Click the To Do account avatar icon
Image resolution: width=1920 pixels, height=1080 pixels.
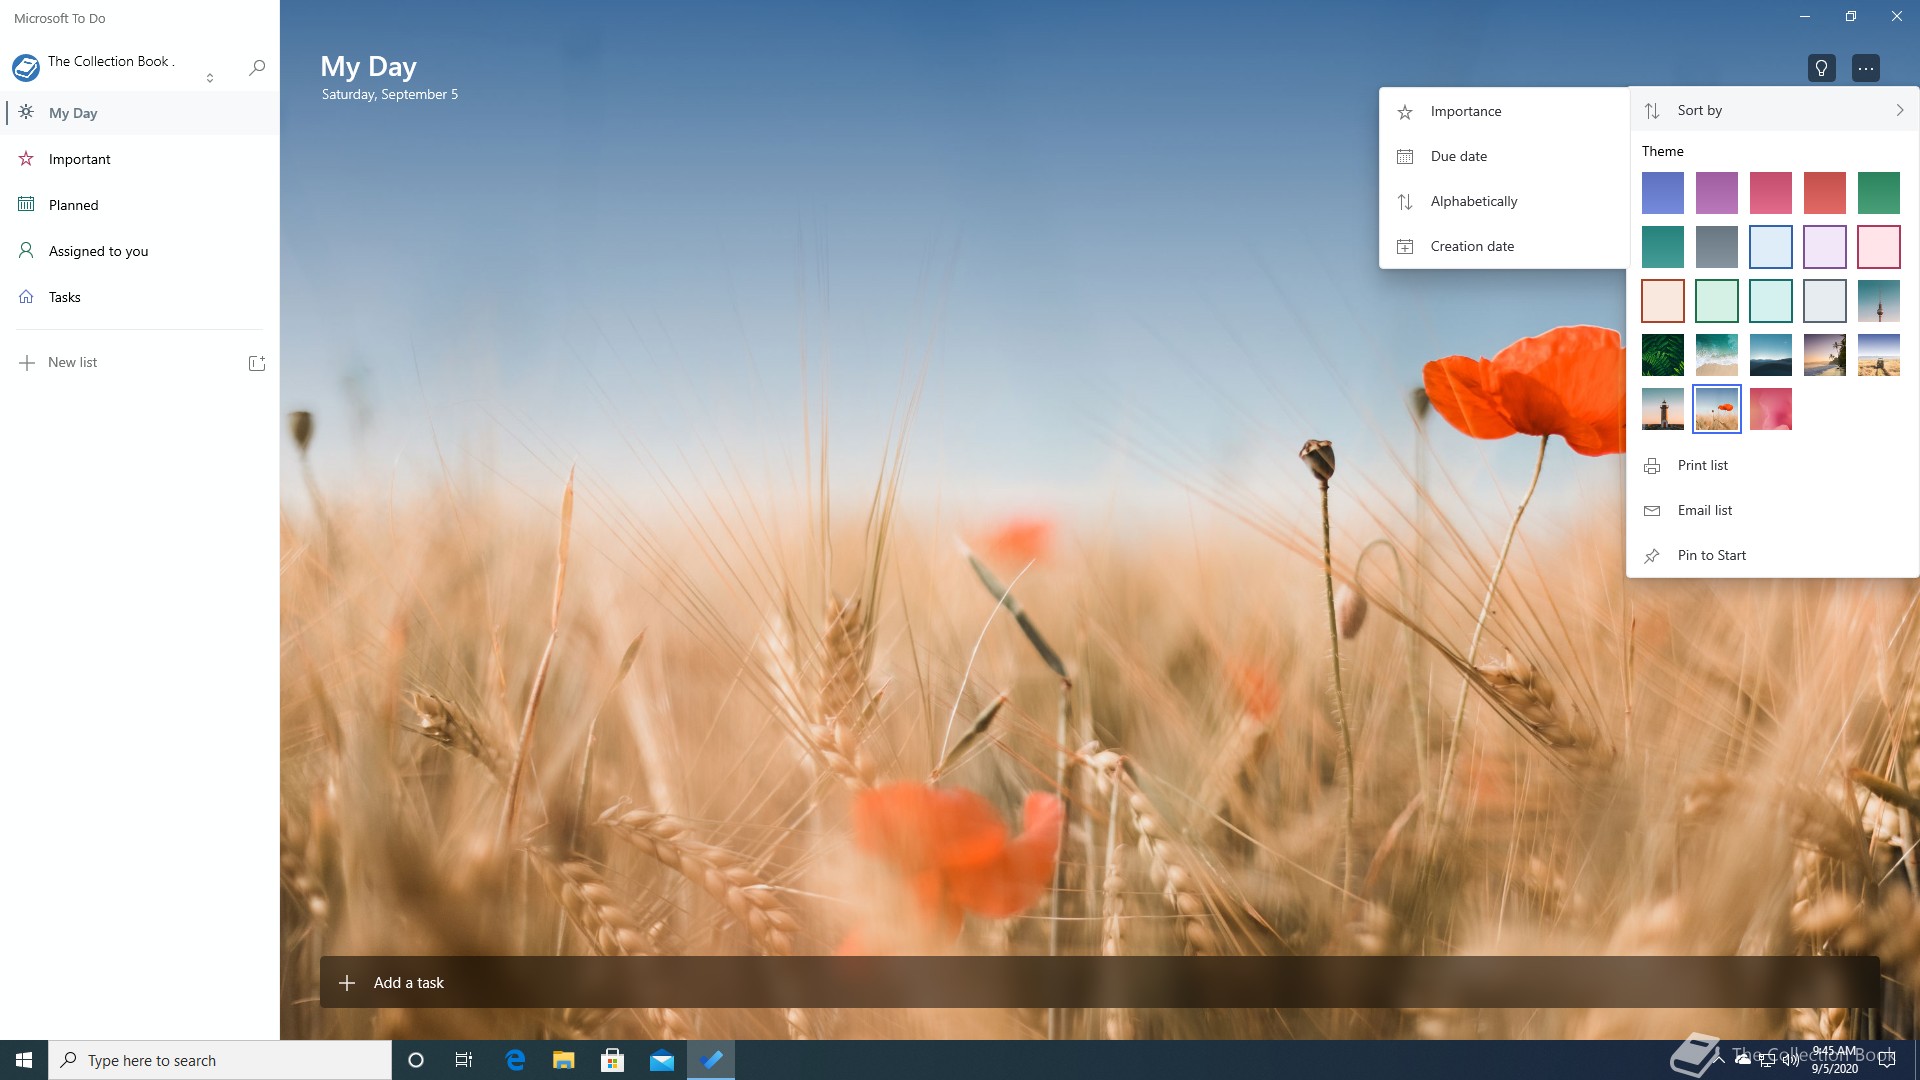click(26, 68)
